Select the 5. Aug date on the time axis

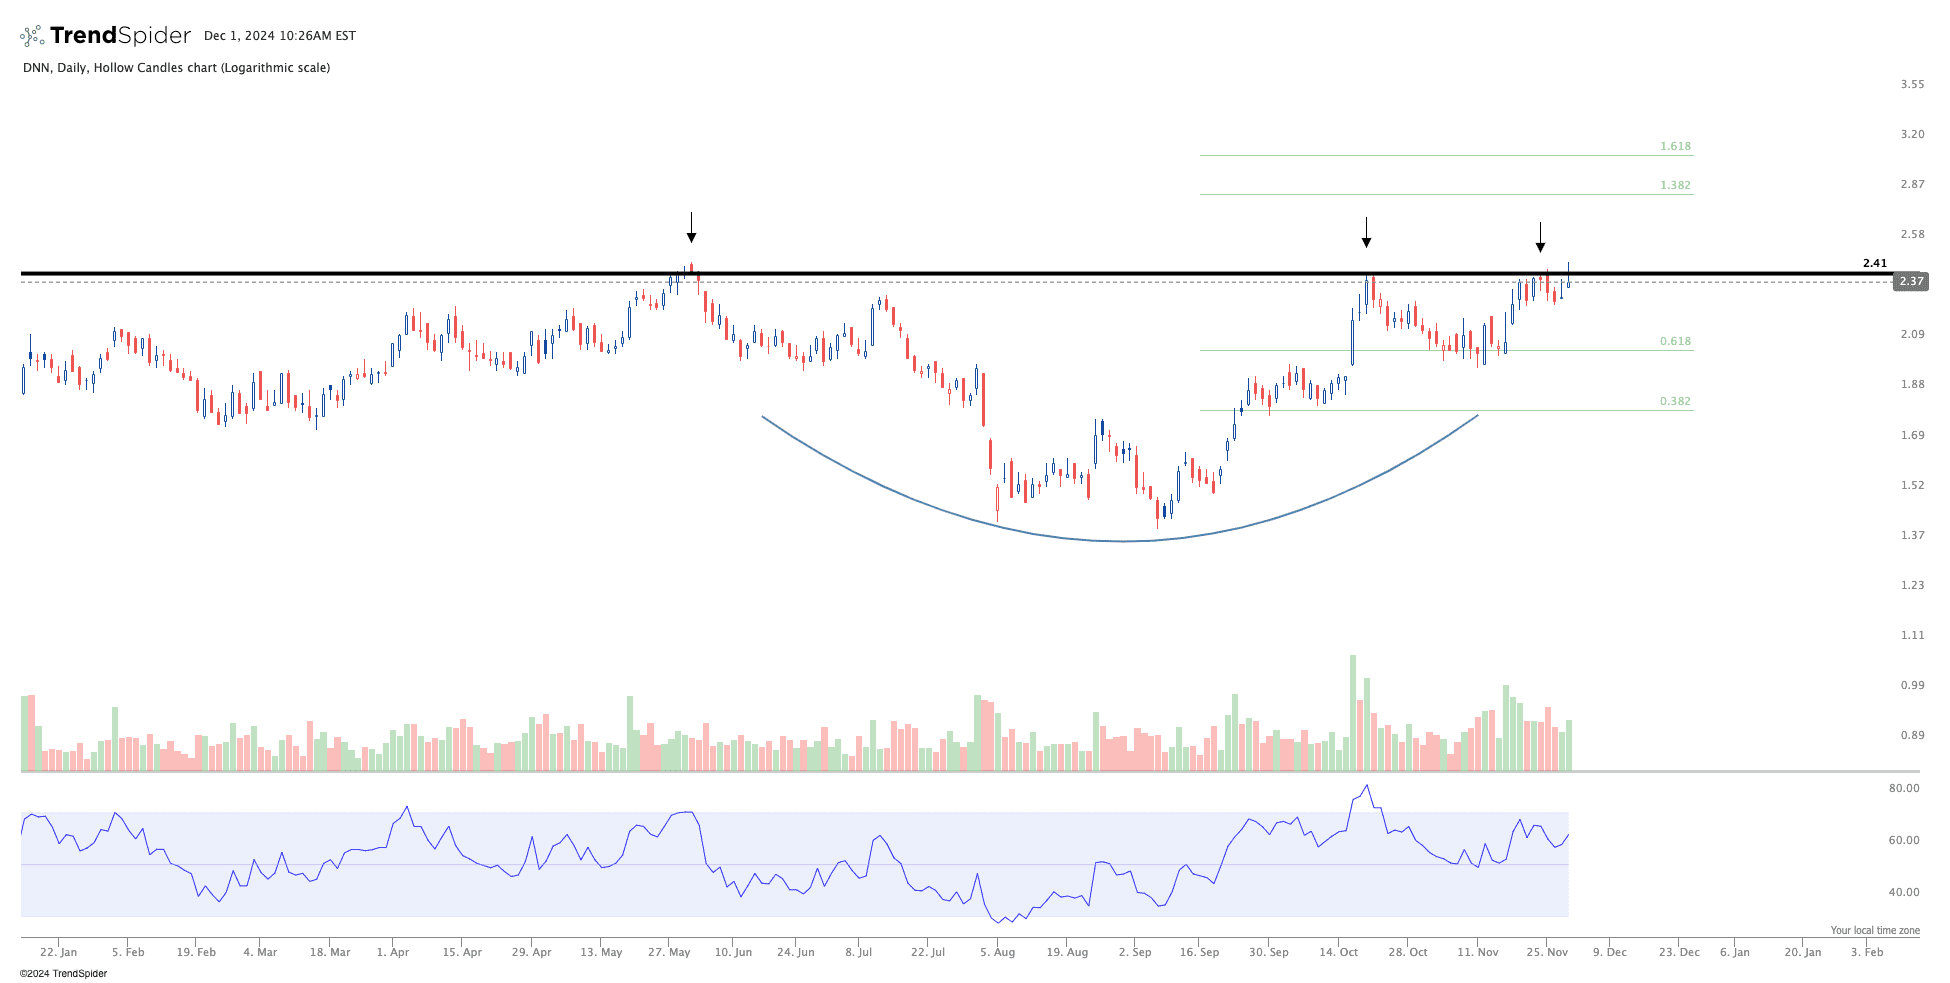(x=997, y=952)
